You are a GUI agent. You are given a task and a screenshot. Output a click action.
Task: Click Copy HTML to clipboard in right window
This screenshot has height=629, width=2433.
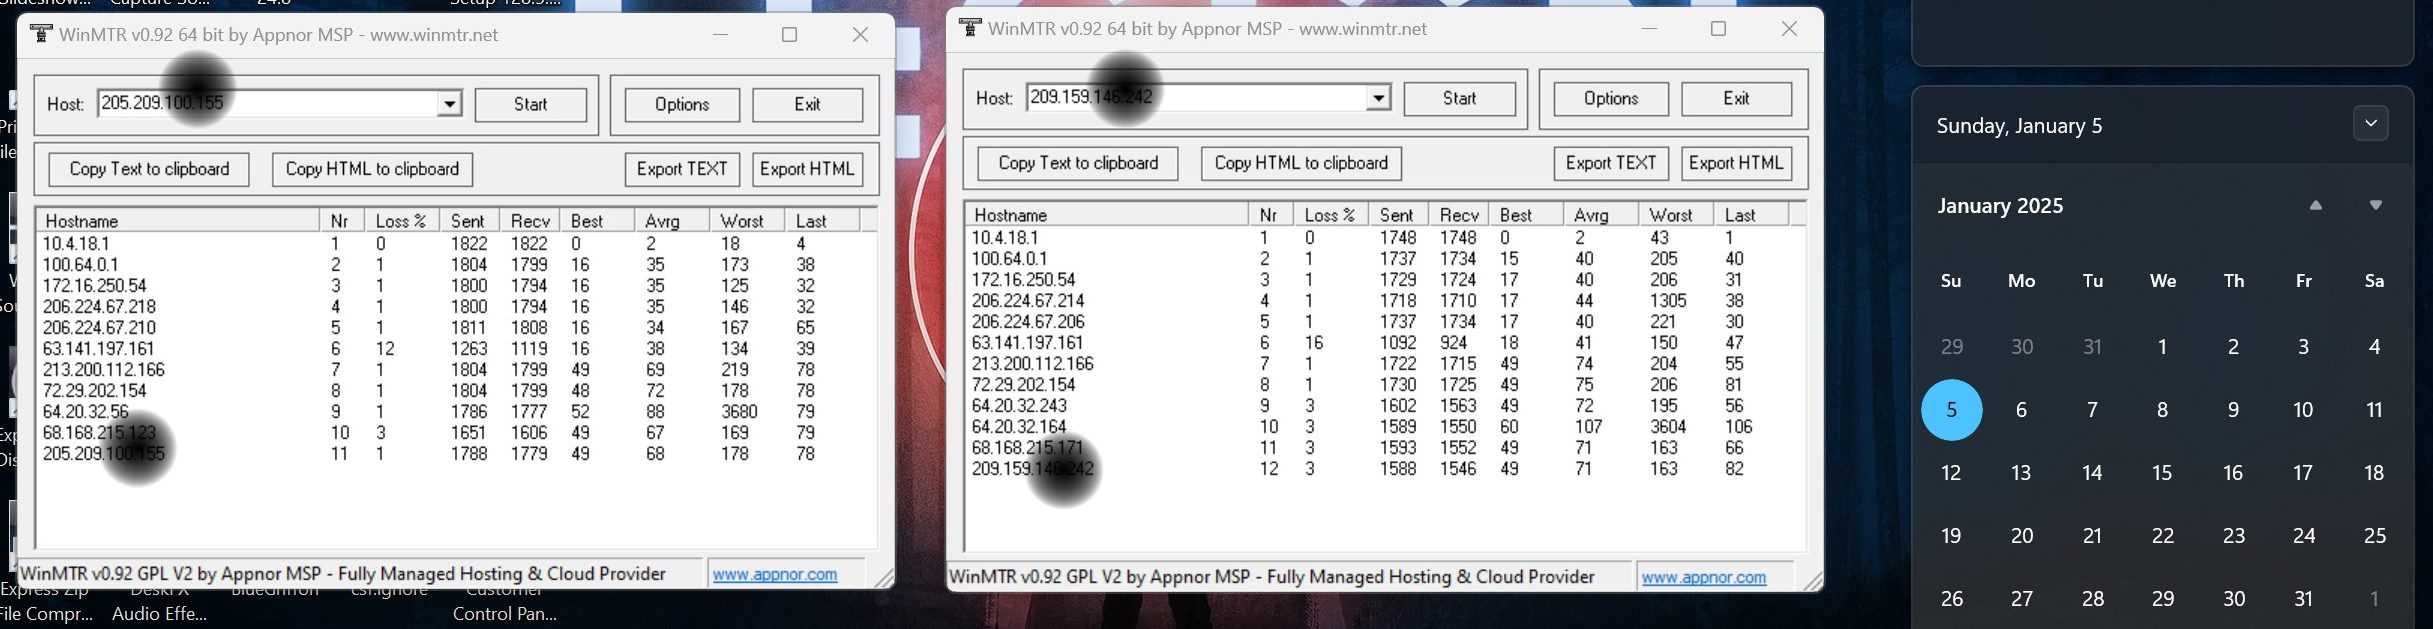[1301, 163]
